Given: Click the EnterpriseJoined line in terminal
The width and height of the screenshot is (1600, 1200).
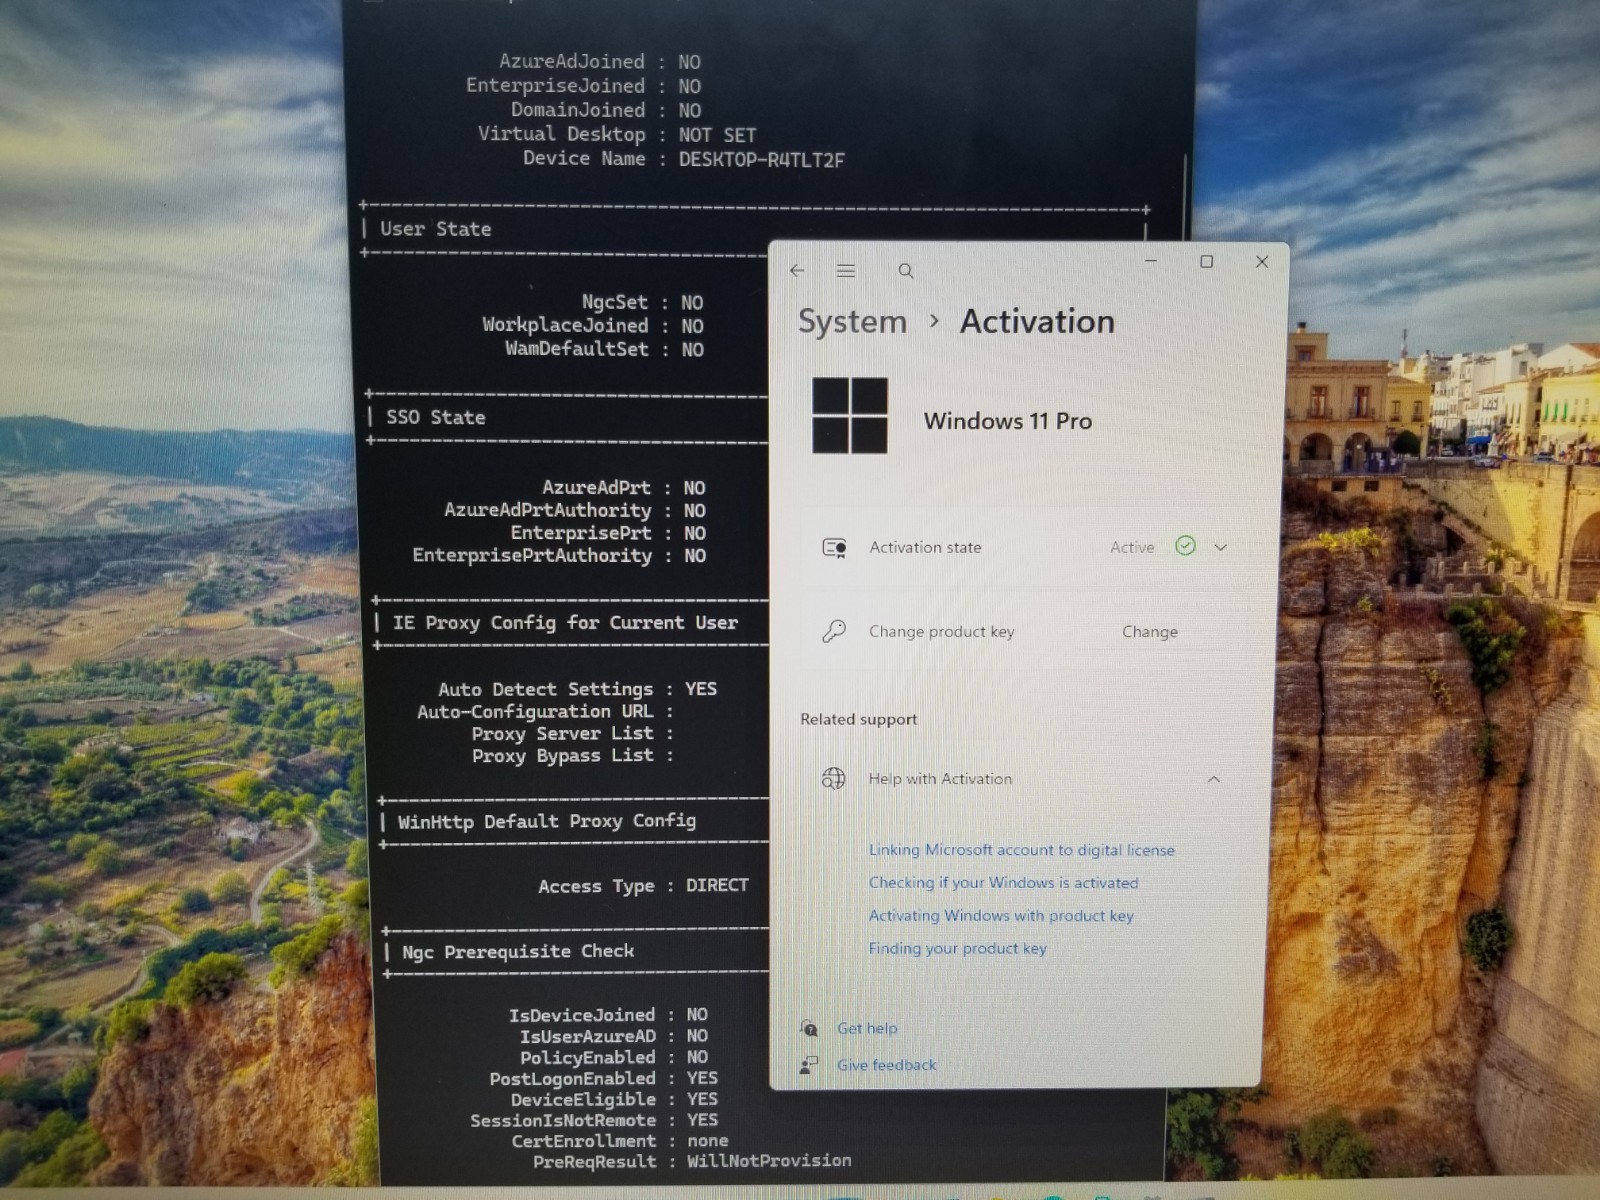Looking at the screenshot, I should click(x=583, y=86).
